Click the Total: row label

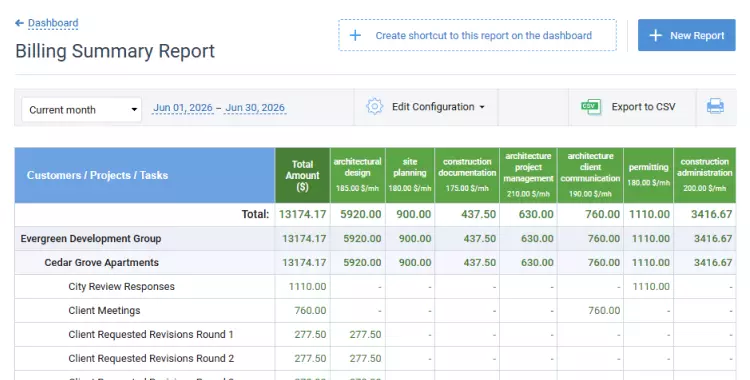click(x=255, y=214)
